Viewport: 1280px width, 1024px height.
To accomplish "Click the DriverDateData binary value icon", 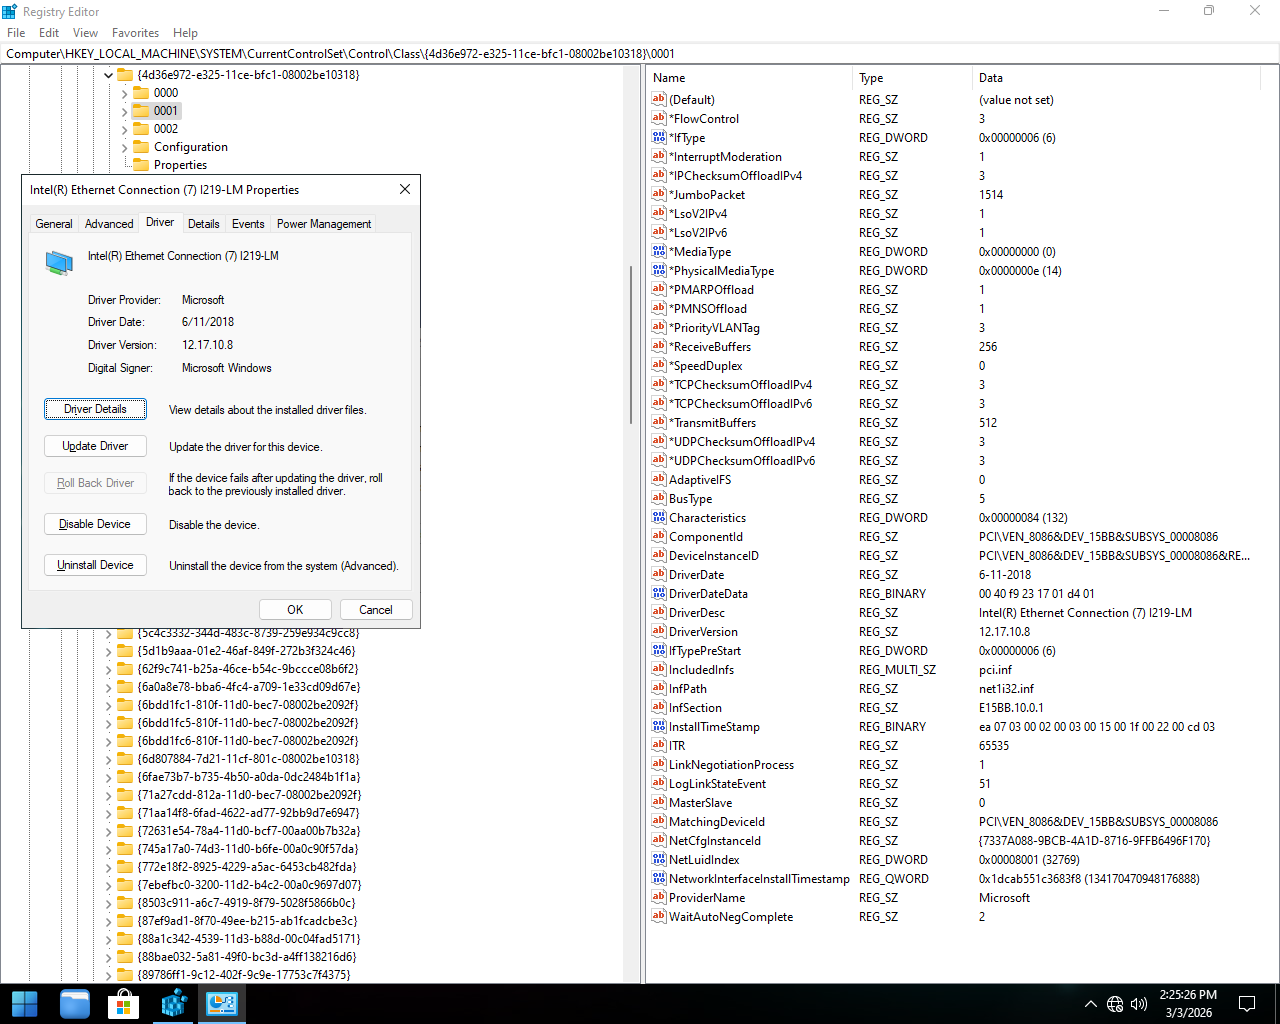I will coord(658,594).
